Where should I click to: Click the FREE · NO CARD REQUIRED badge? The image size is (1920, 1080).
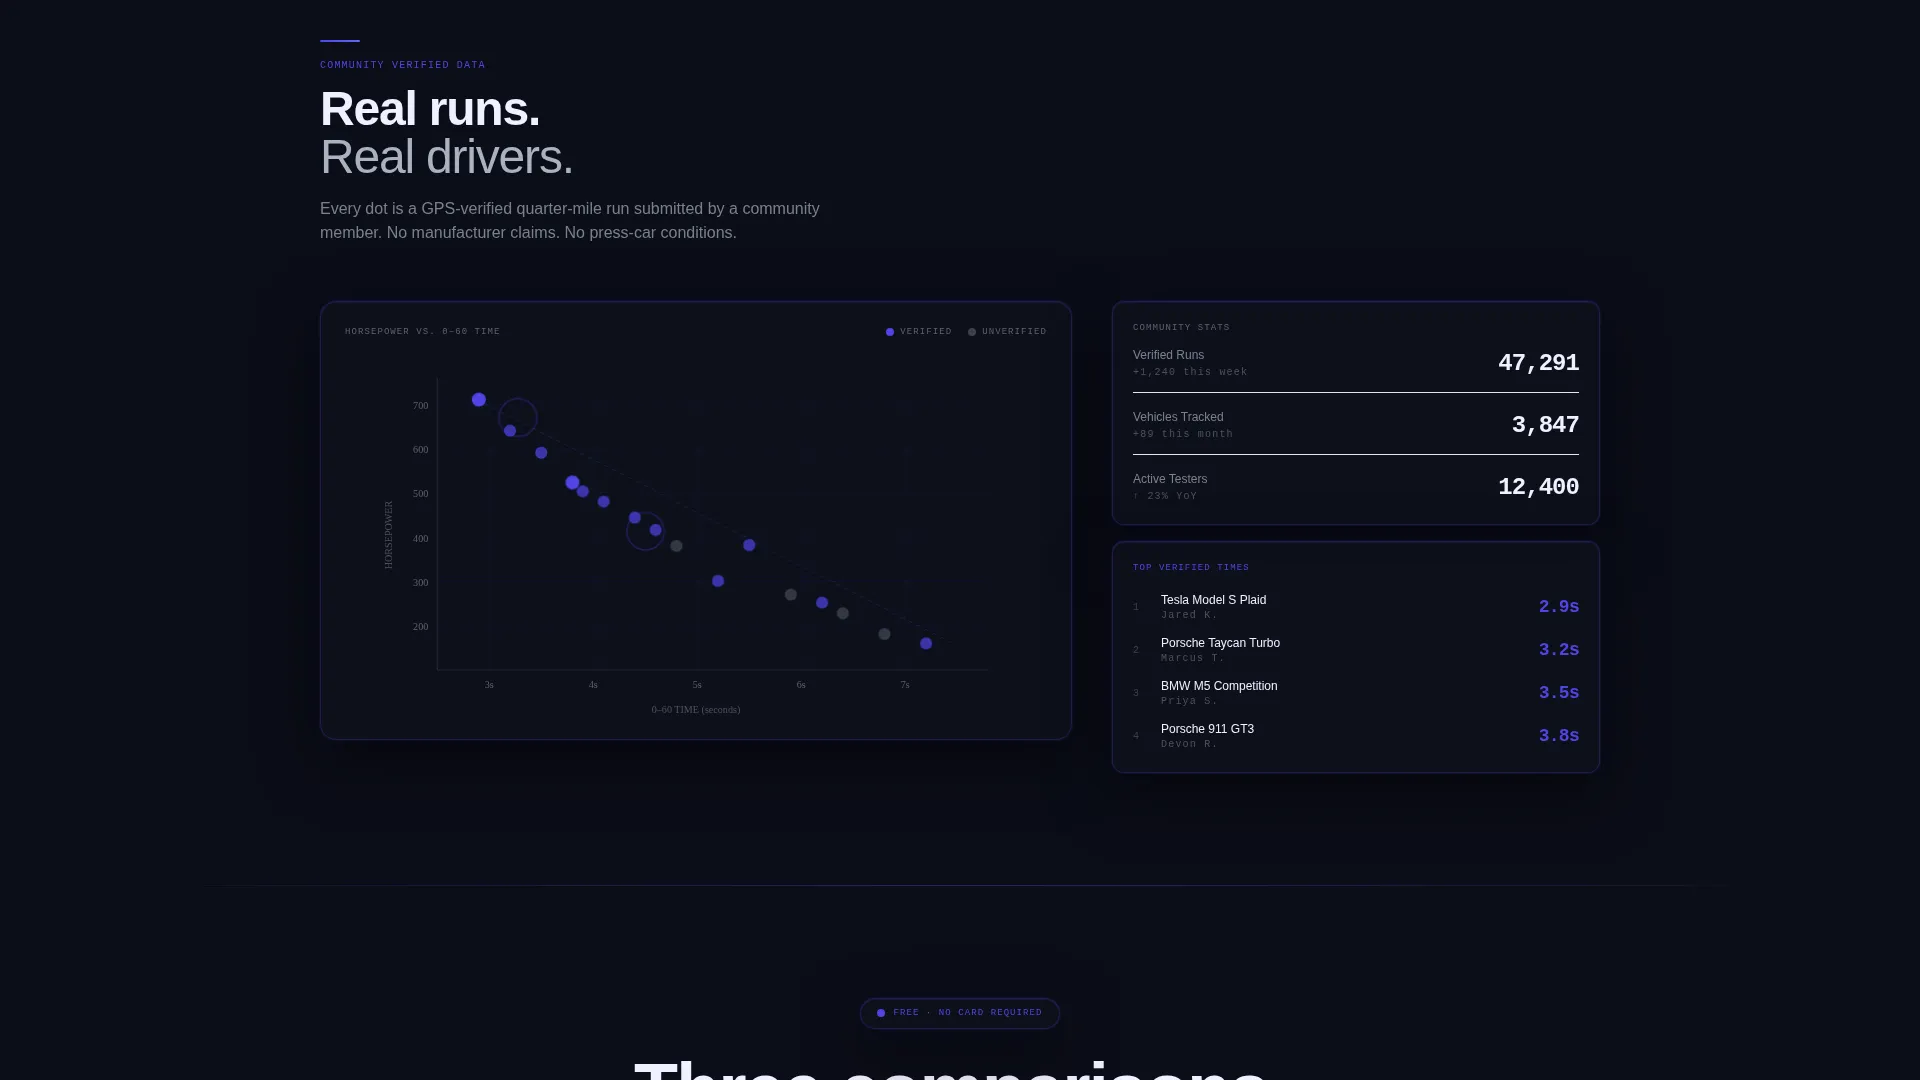point(960,1013)
